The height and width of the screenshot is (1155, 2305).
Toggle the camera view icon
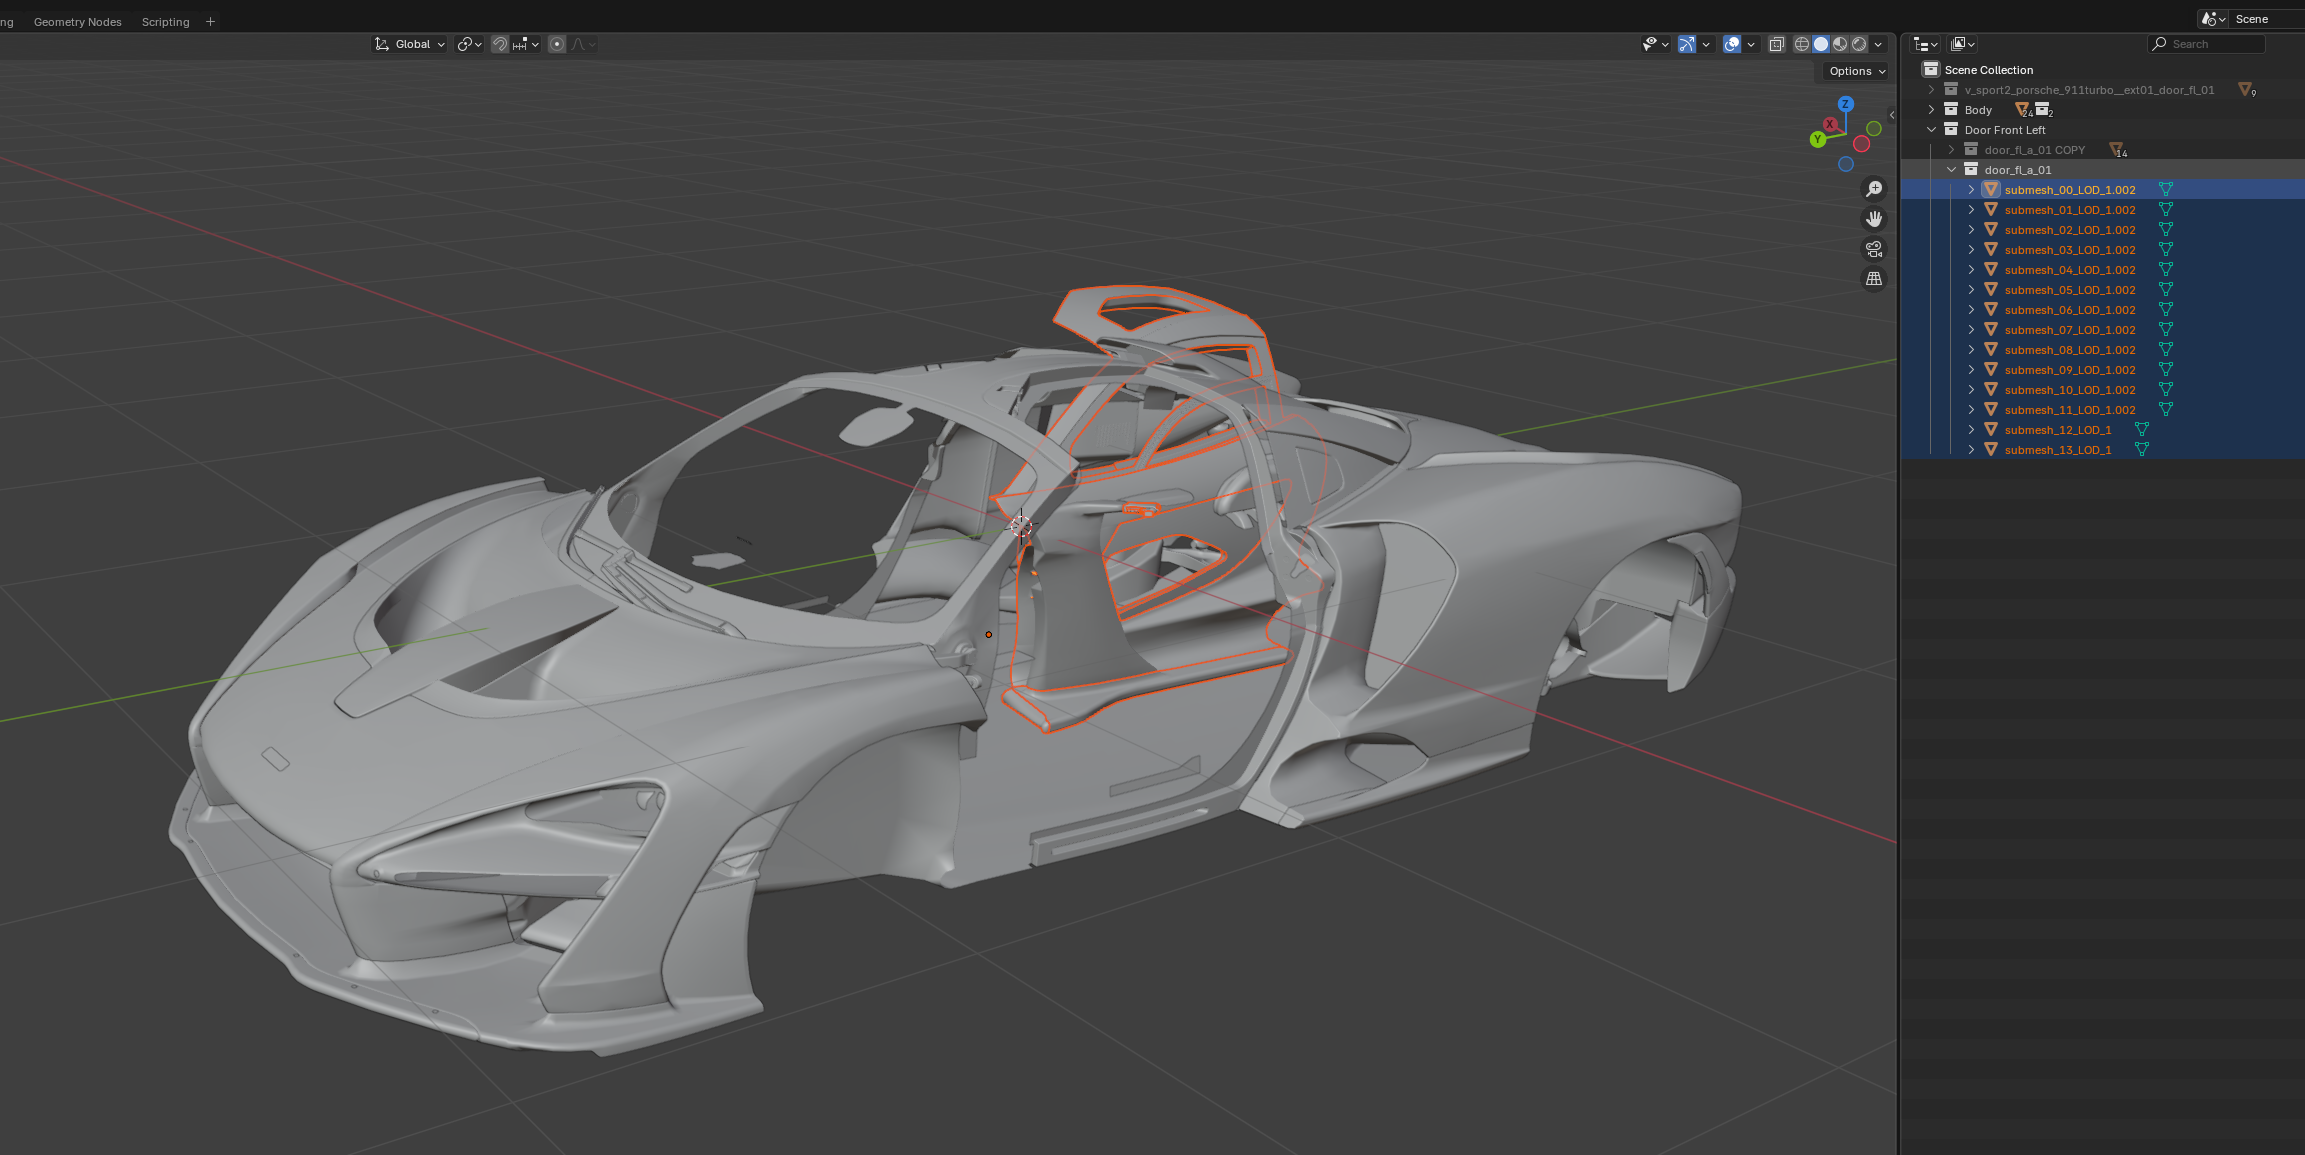(1874, 249)
